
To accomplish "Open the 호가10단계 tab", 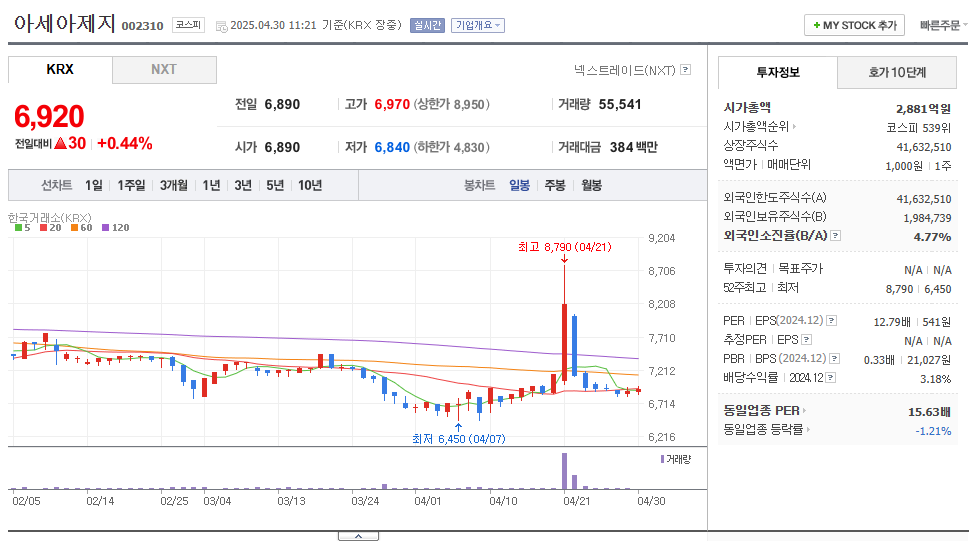I will coord(897,73).
